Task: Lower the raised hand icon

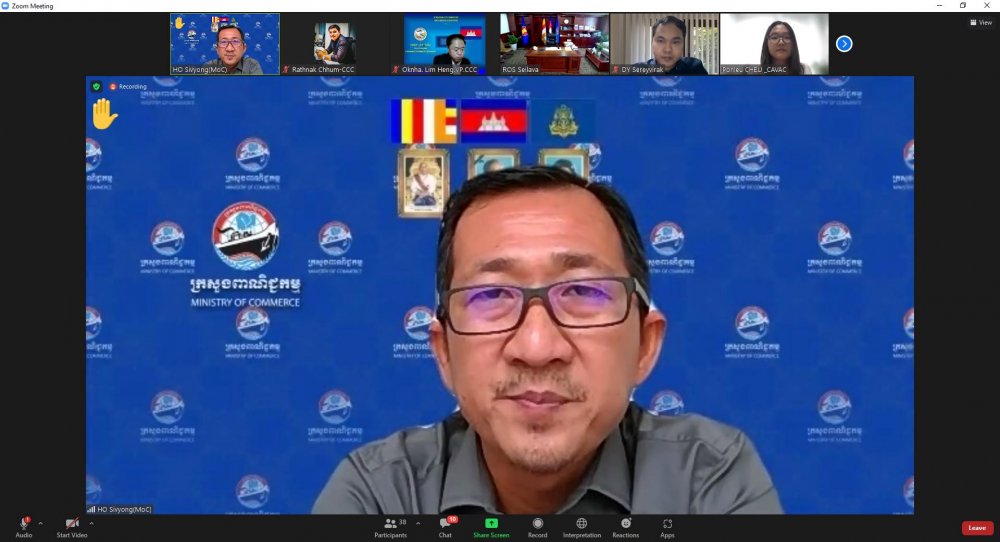Action: tap(104, 113)
